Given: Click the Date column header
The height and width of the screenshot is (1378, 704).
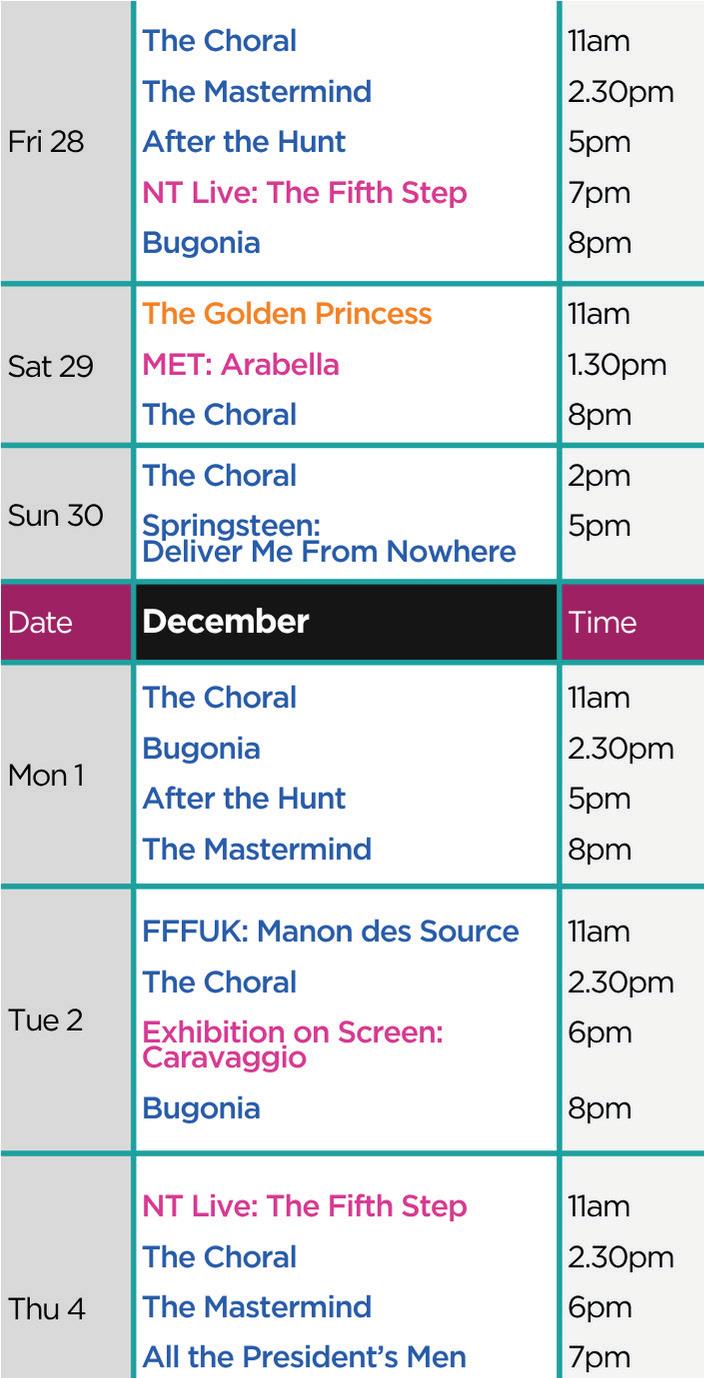Looking at the screenshot, I should tap(41, 623).
